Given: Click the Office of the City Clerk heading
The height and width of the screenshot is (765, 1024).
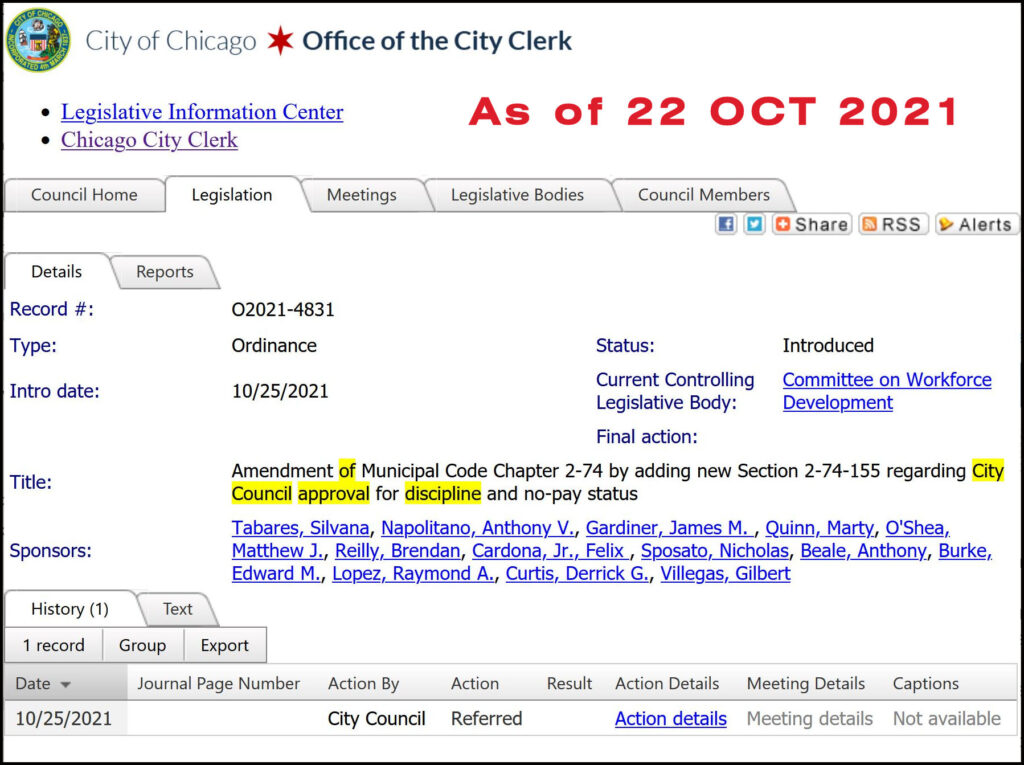Looking at the screenshot, I should click(437, 41).
